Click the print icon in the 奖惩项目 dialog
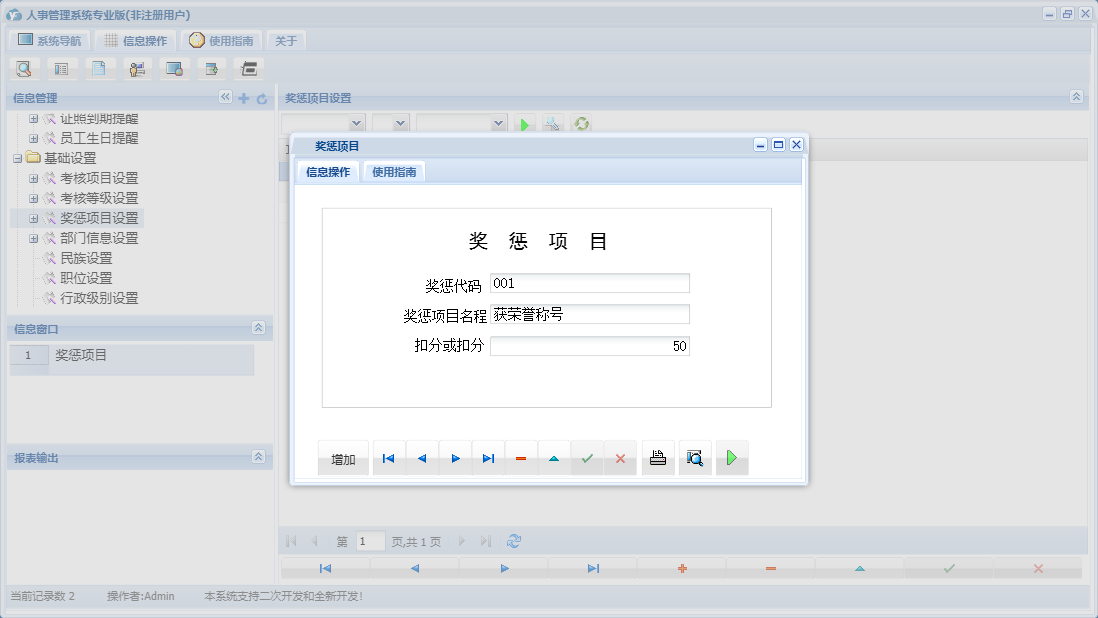The width and height of the screenshot is (1098, 618). tap(658, 457)
